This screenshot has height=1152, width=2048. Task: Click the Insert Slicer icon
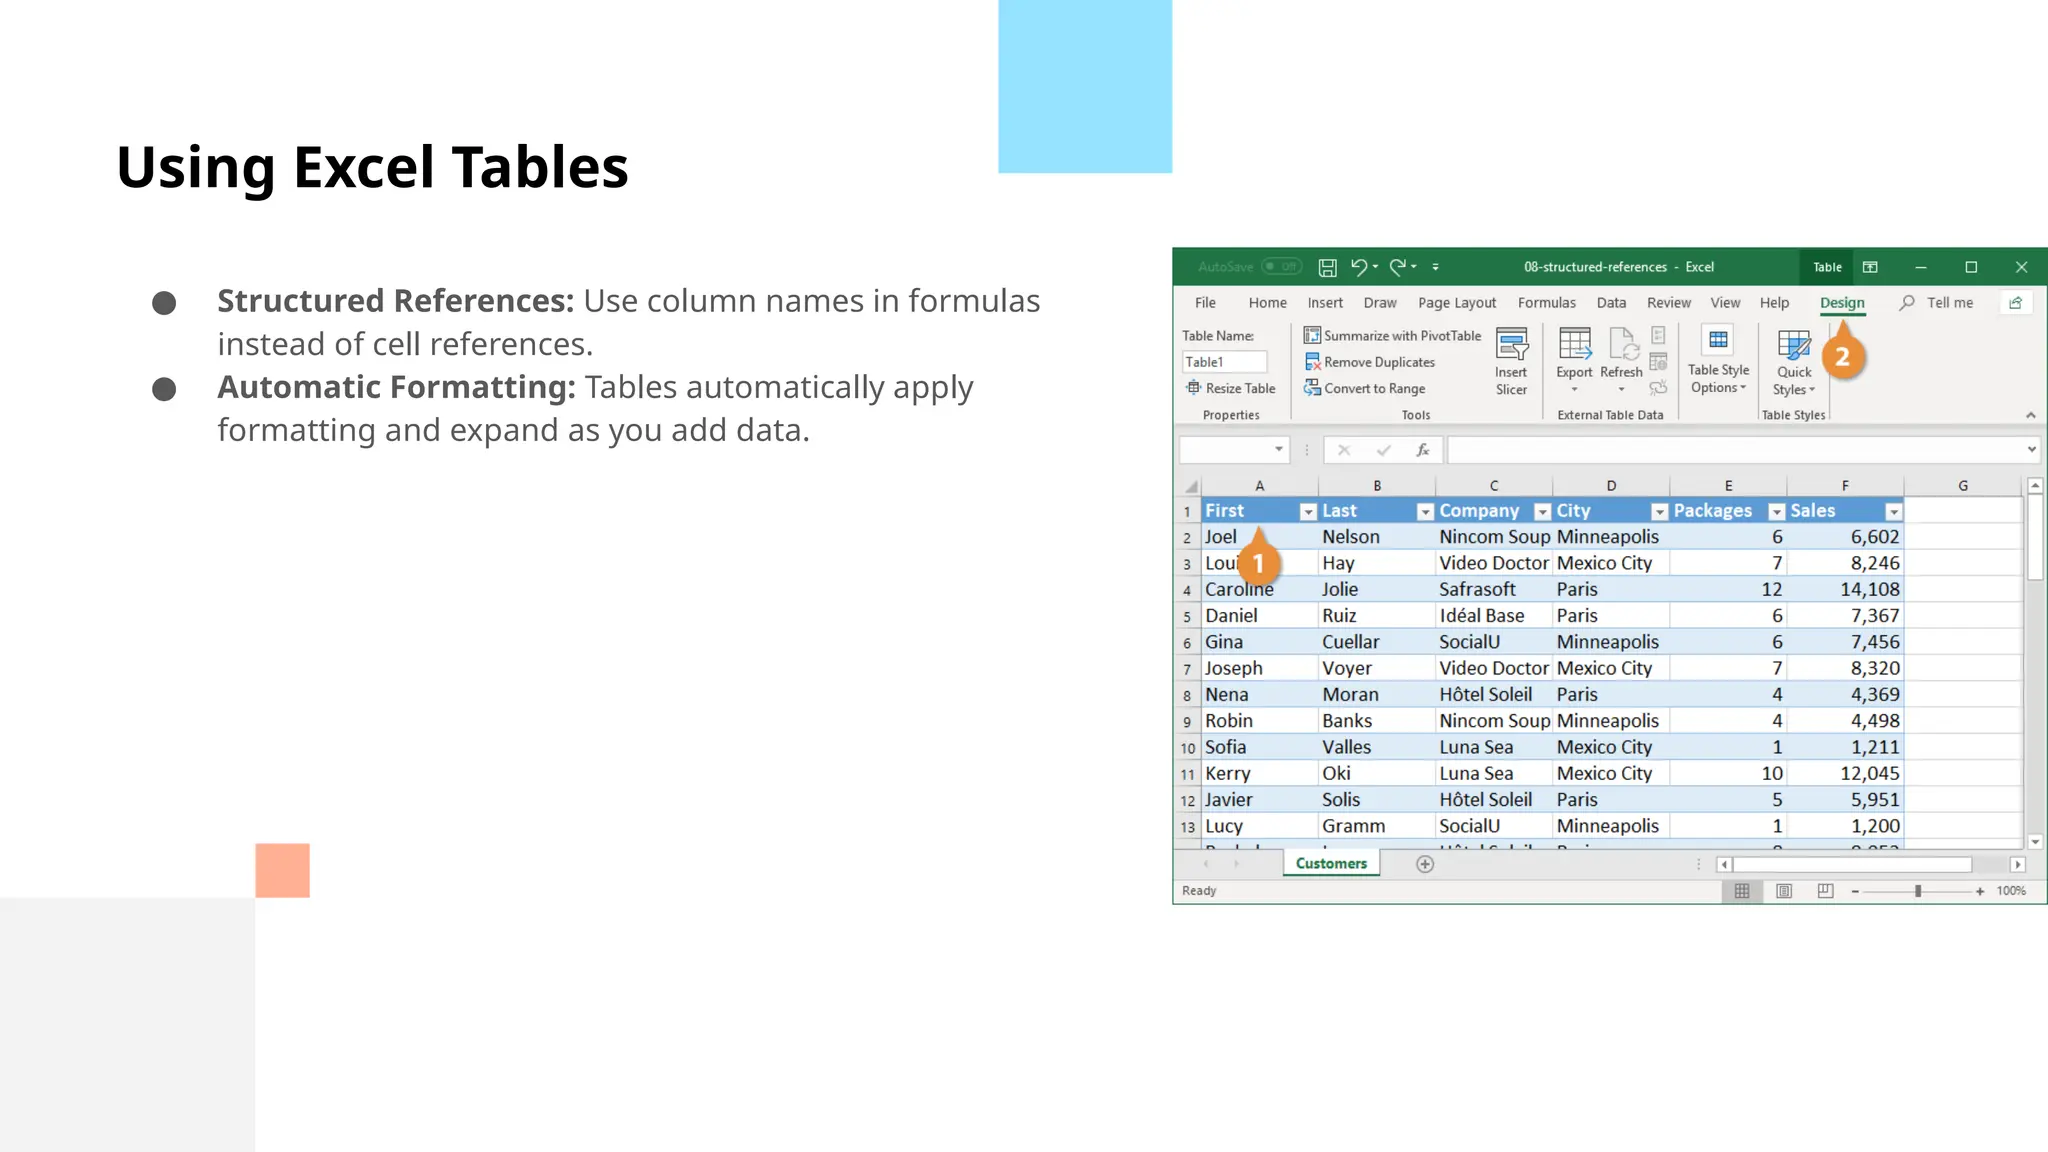1511,345
